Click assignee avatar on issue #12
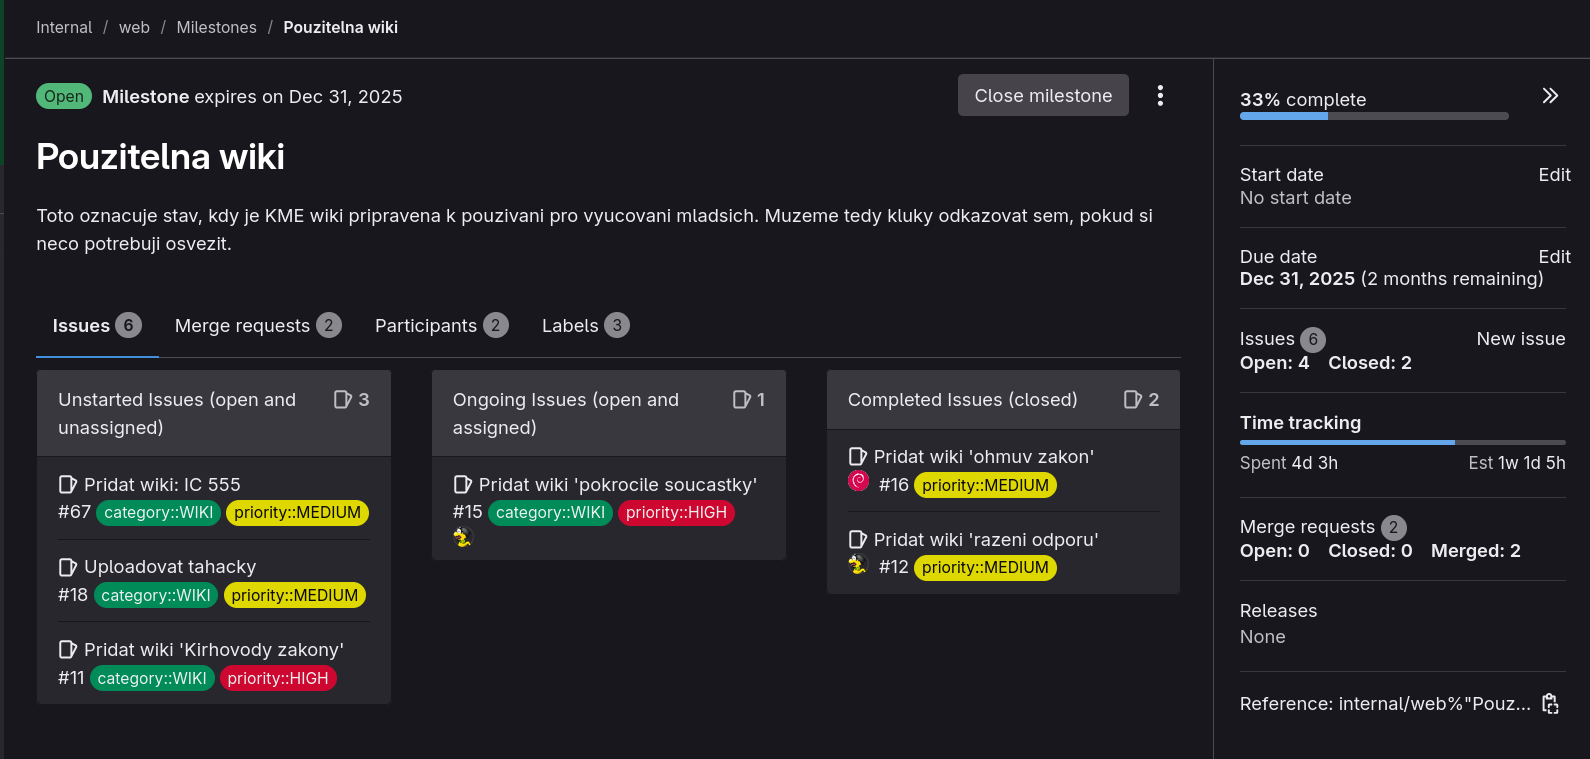Viewport: 1590px width, 759px height. click(x=858, y=565)
